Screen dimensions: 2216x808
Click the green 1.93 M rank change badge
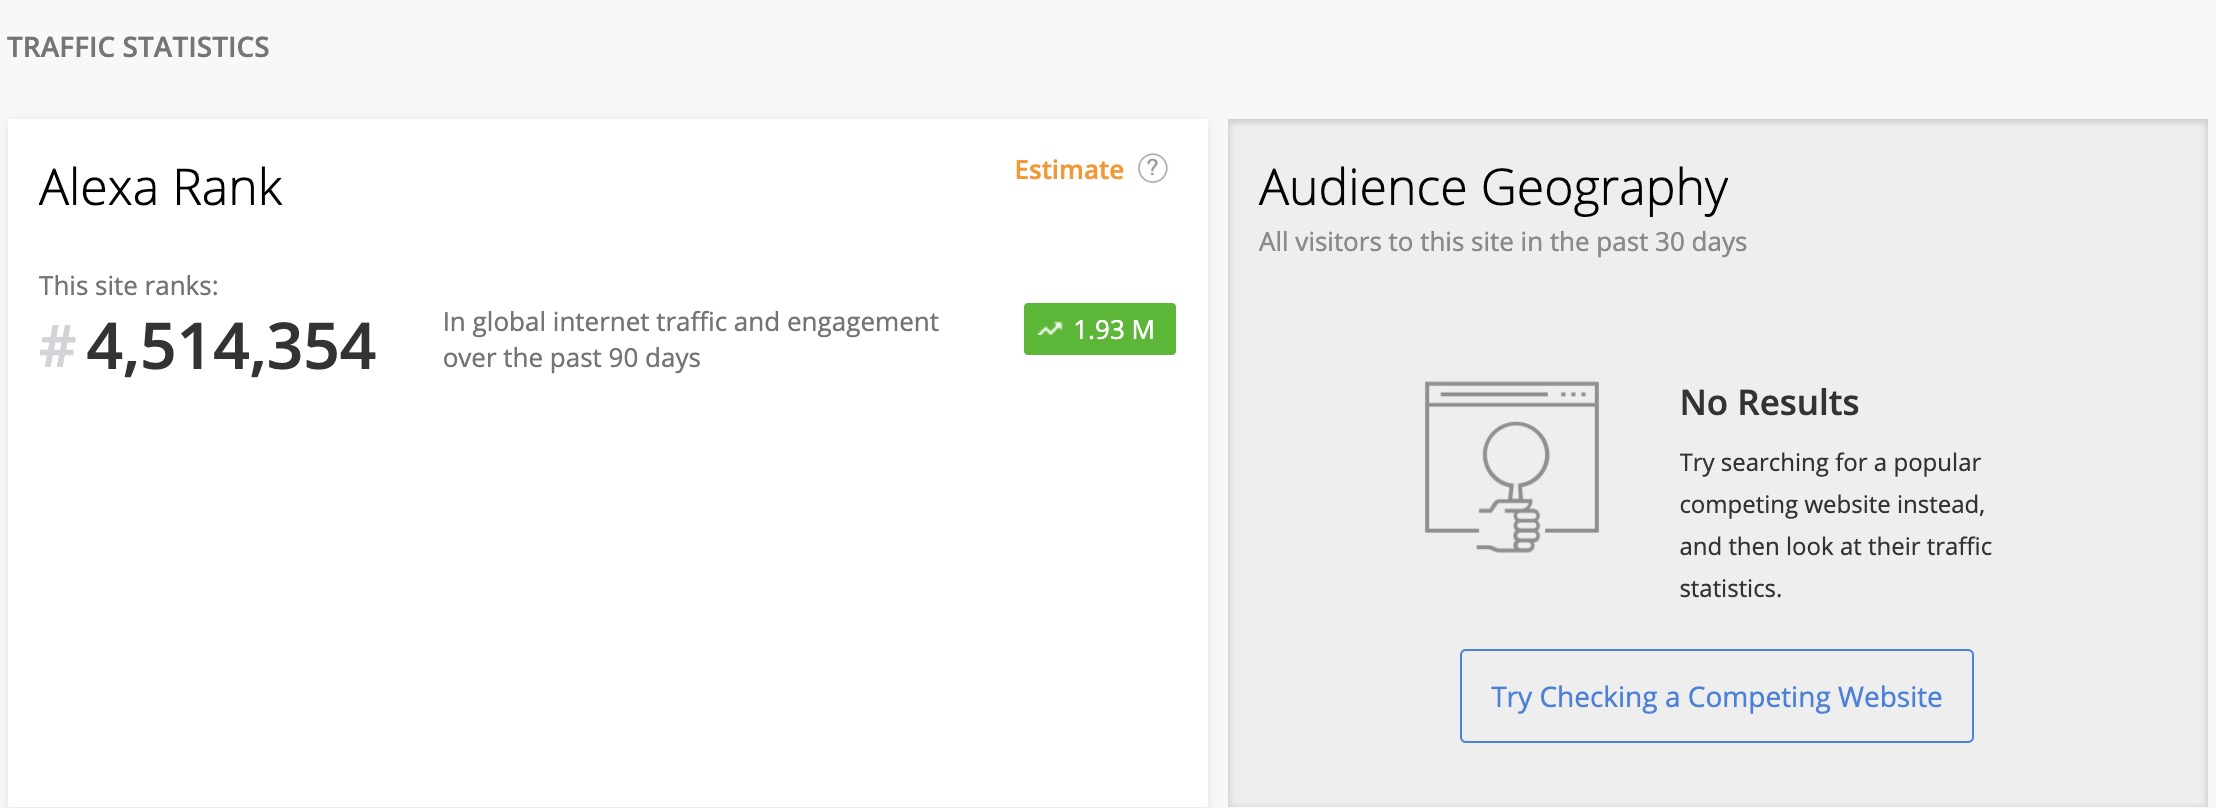[1099, 329]
